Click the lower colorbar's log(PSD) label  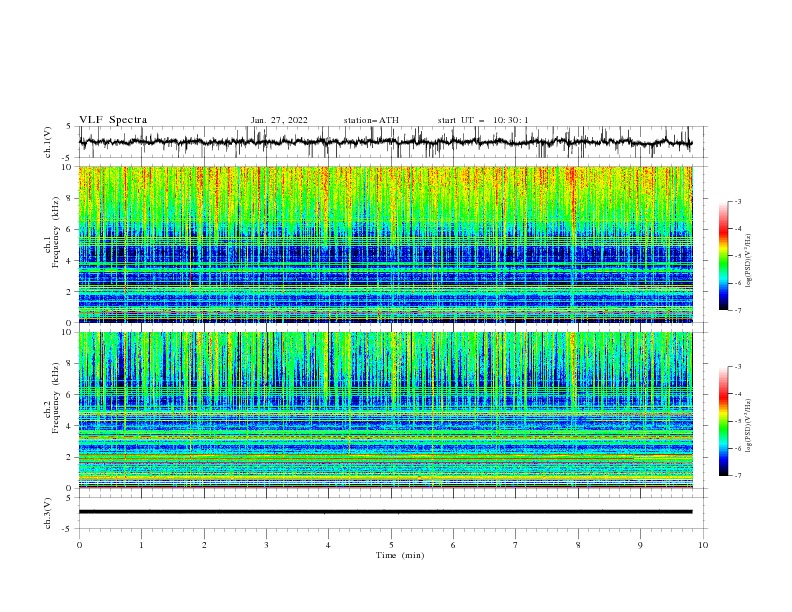tap(749, 427)
